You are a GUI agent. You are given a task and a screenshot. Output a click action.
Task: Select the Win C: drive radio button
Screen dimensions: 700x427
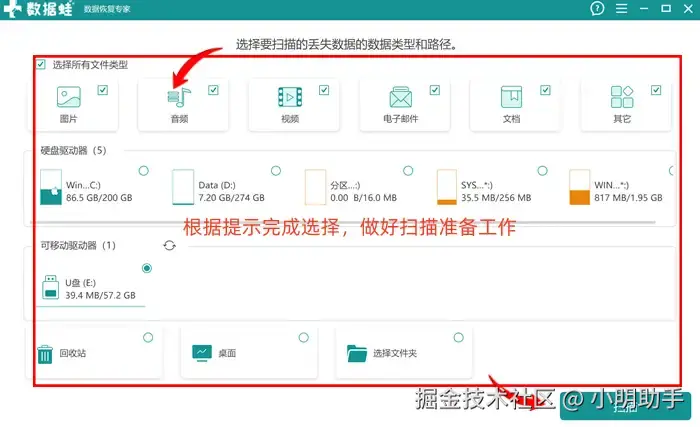[144, 171]
